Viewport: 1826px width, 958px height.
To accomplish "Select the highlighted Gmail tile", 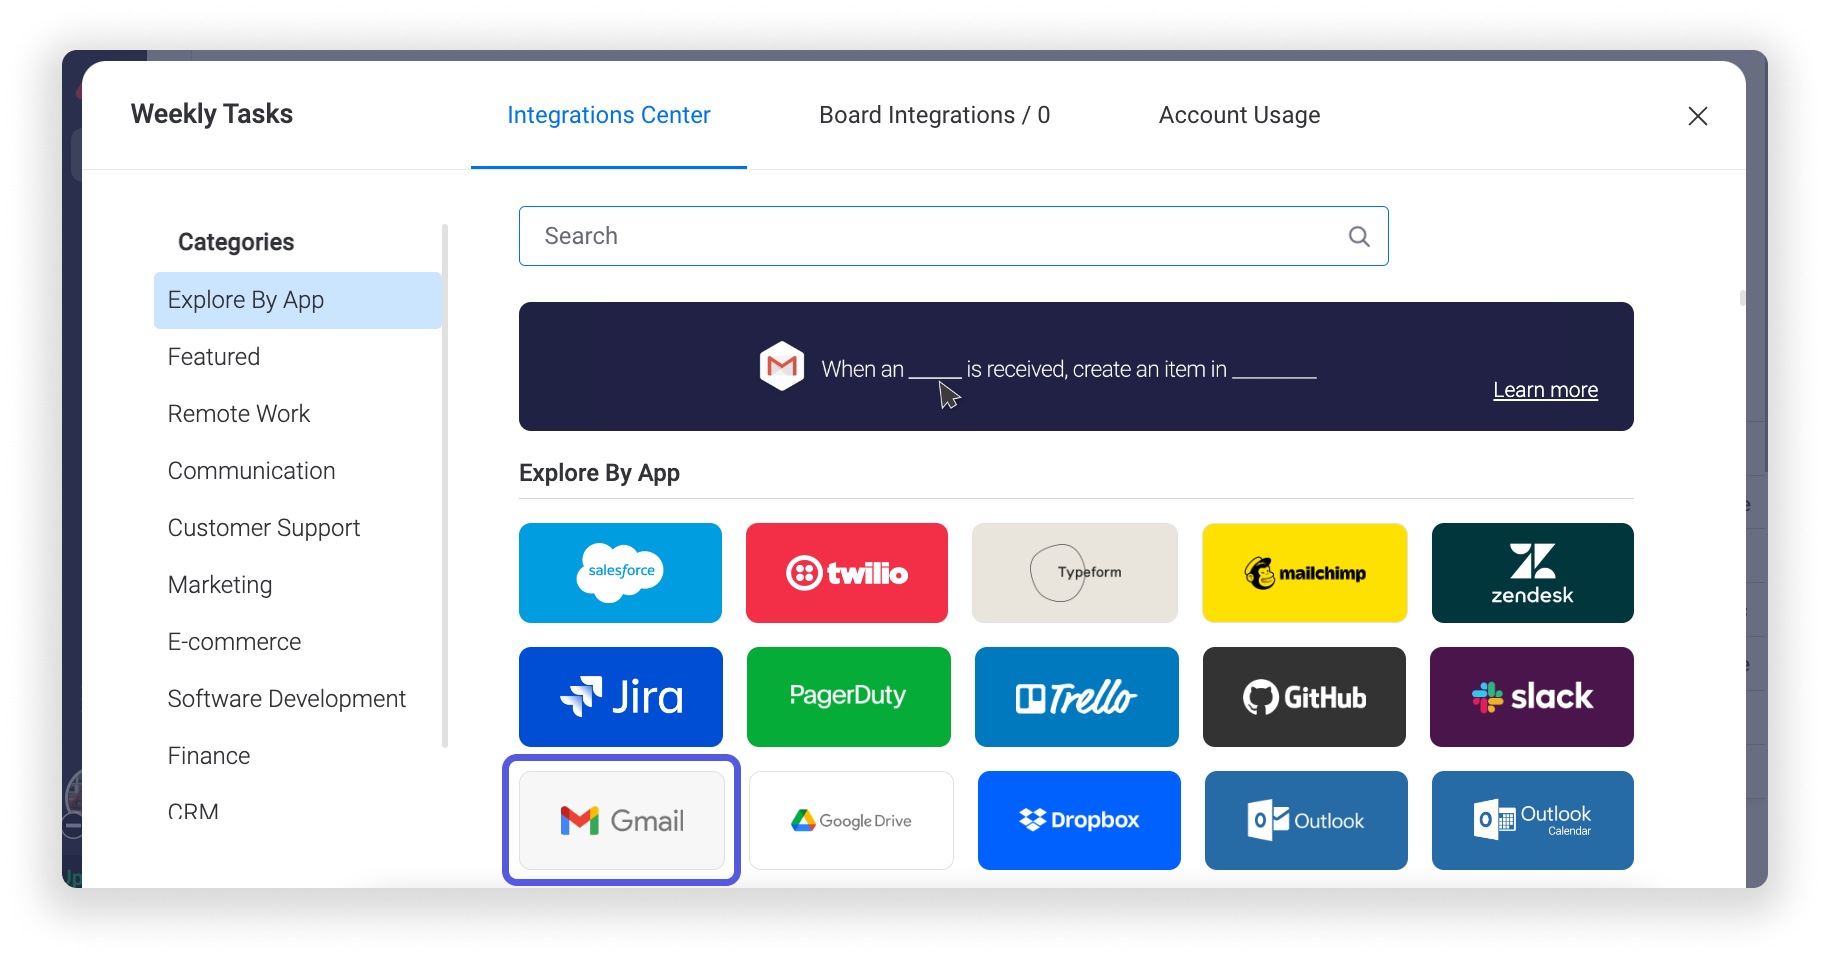I will pyautogui.click(x=621, y=820).
